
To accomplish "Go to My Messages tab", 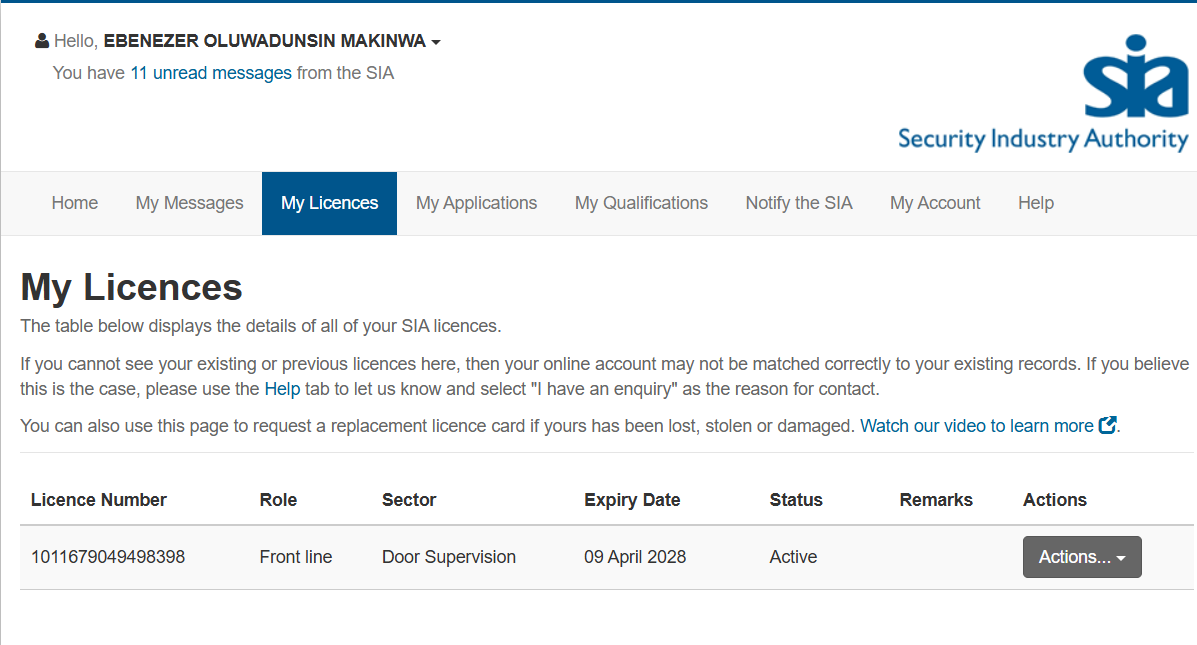I will click(x=190, y=203).
